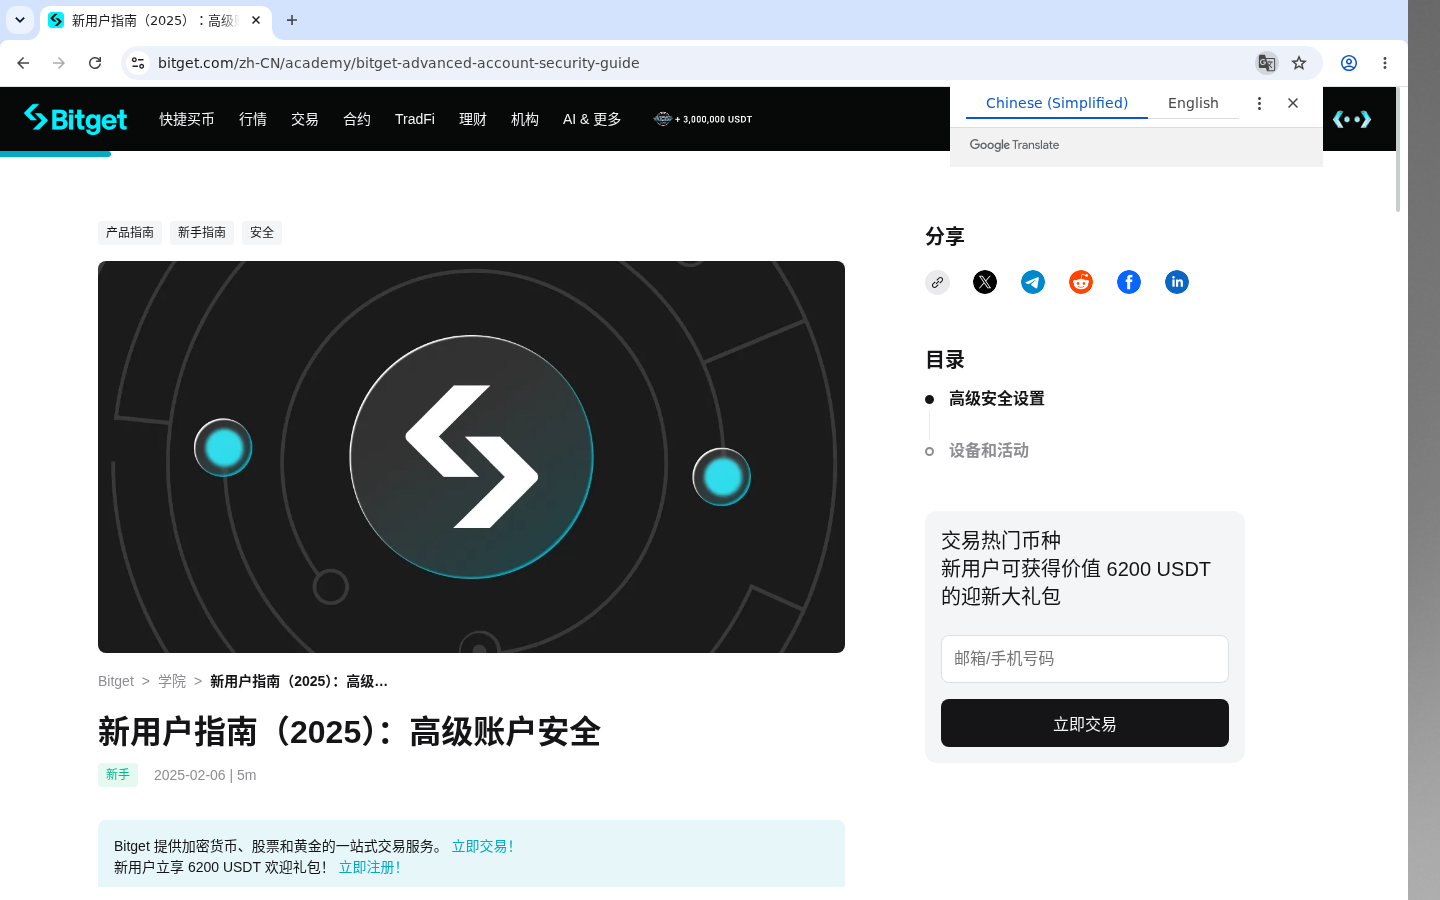Jump to 设备和活动 section
The width and height of the screenshot is (1440, 900).
[989, 451]
